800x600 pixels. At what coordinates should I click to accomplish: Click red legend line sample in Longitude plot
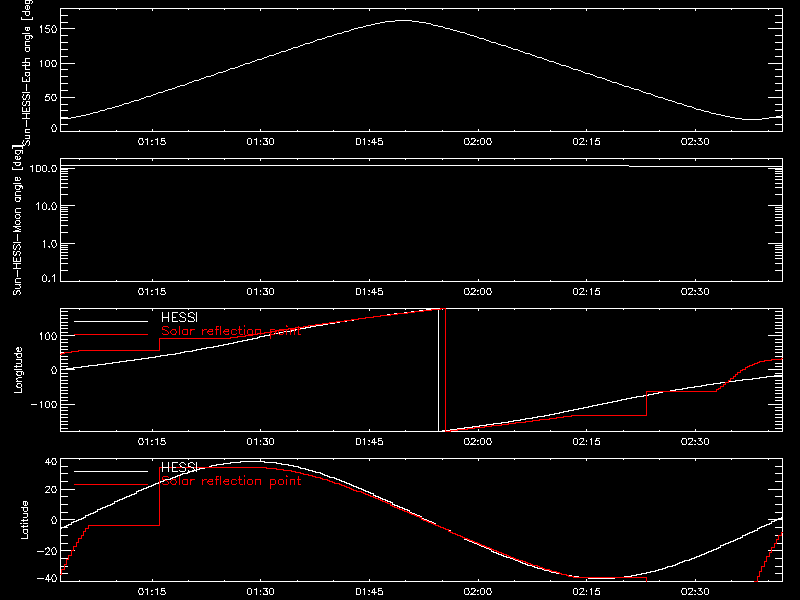111,335
